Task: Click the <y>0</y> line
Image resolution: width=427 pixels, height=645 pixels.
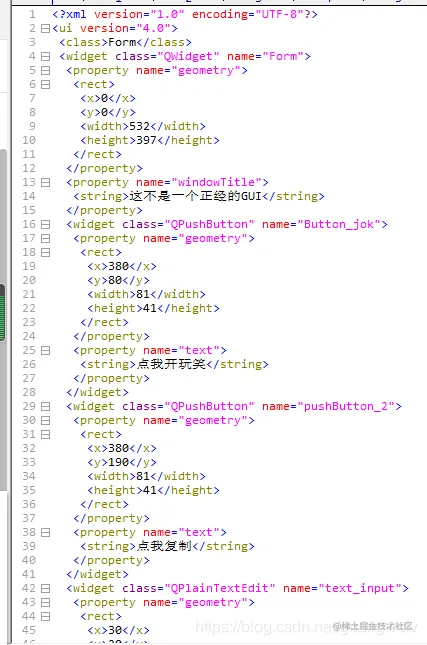Action: (x=108, y=112)
